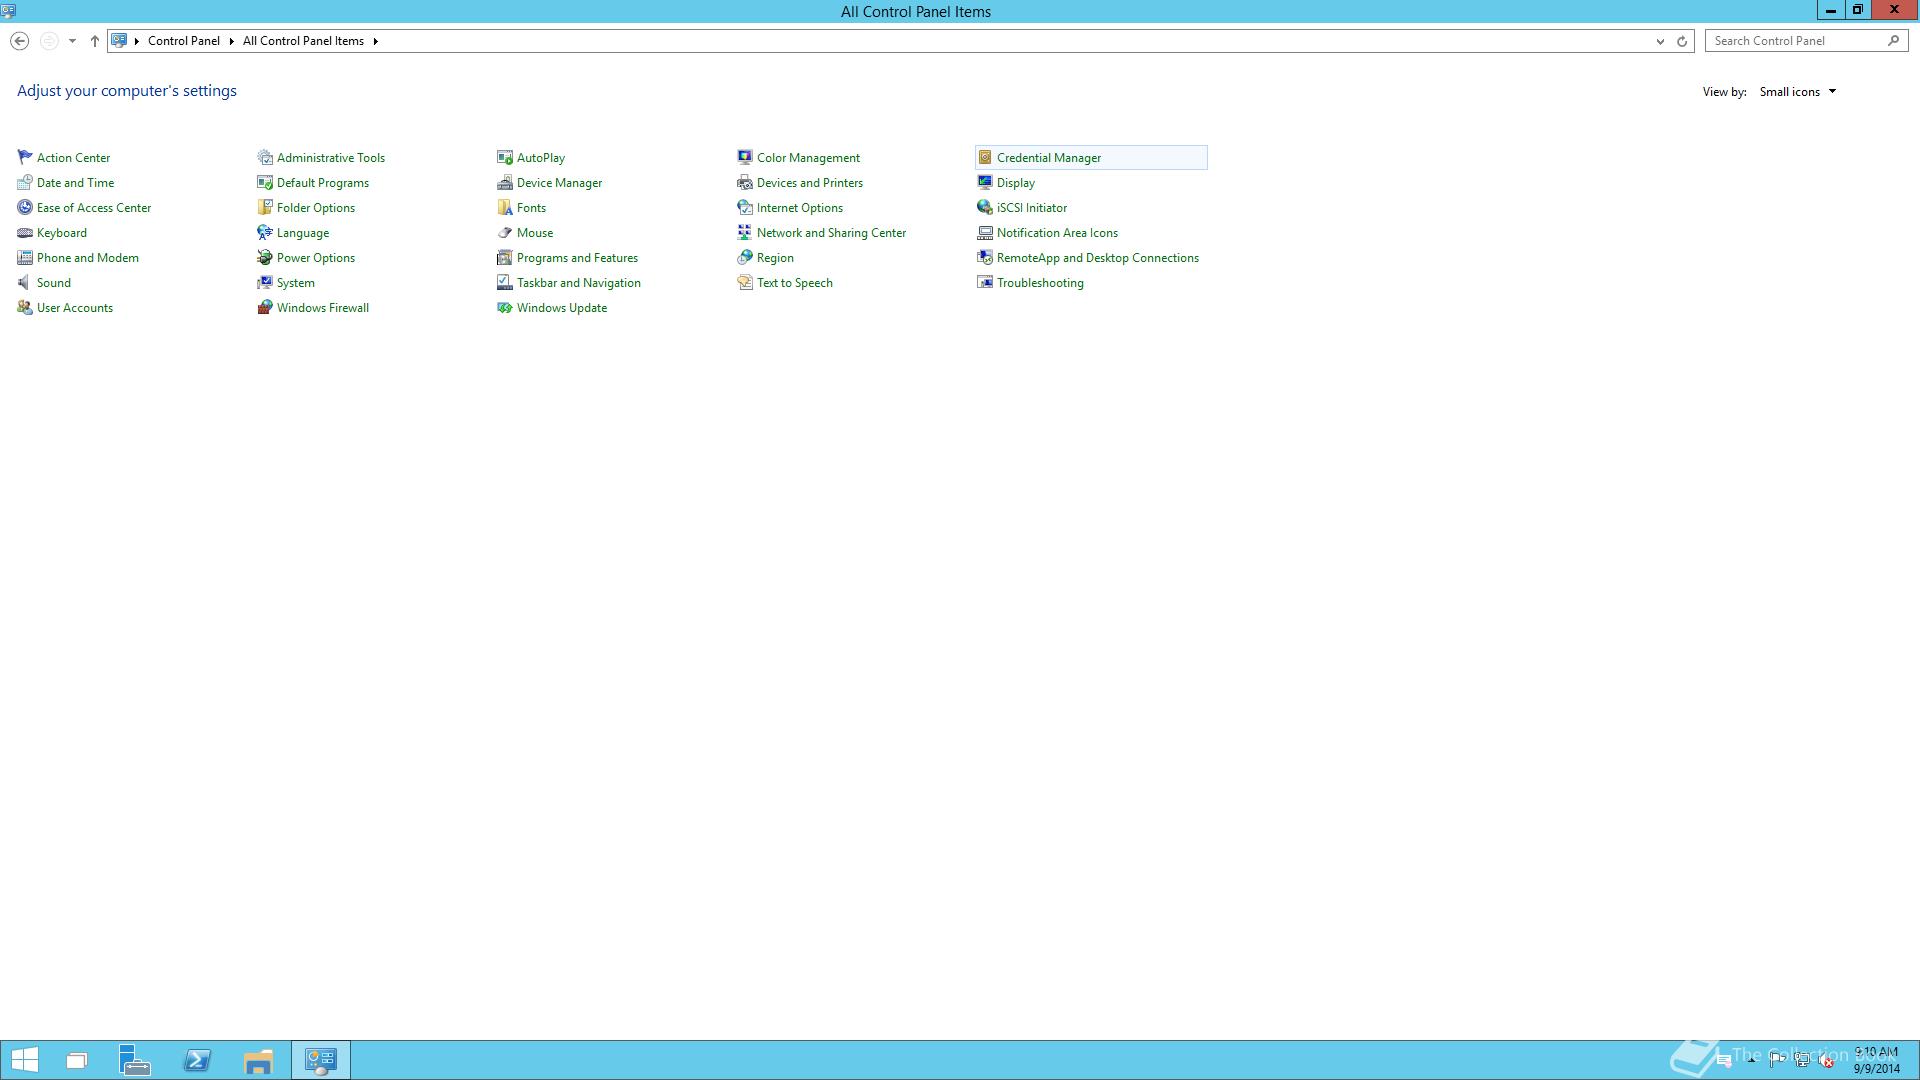Click the Phone and Modem icon
Screen dimensions: 1920x1080
[x=25, y=257]
